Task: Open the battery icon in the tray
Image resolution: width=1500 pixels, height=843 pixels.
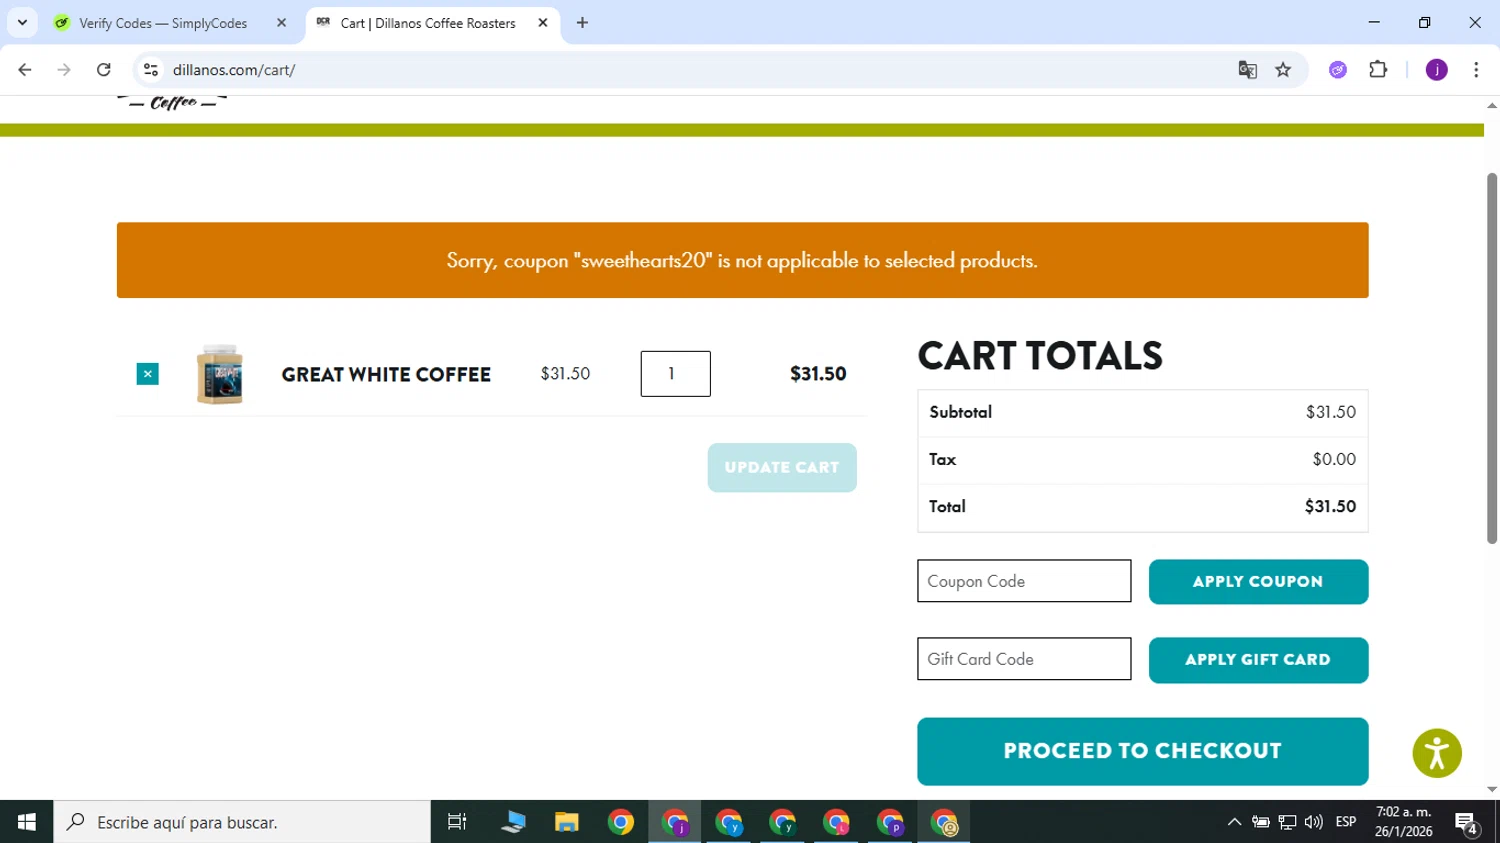Action: (1261, 822)
